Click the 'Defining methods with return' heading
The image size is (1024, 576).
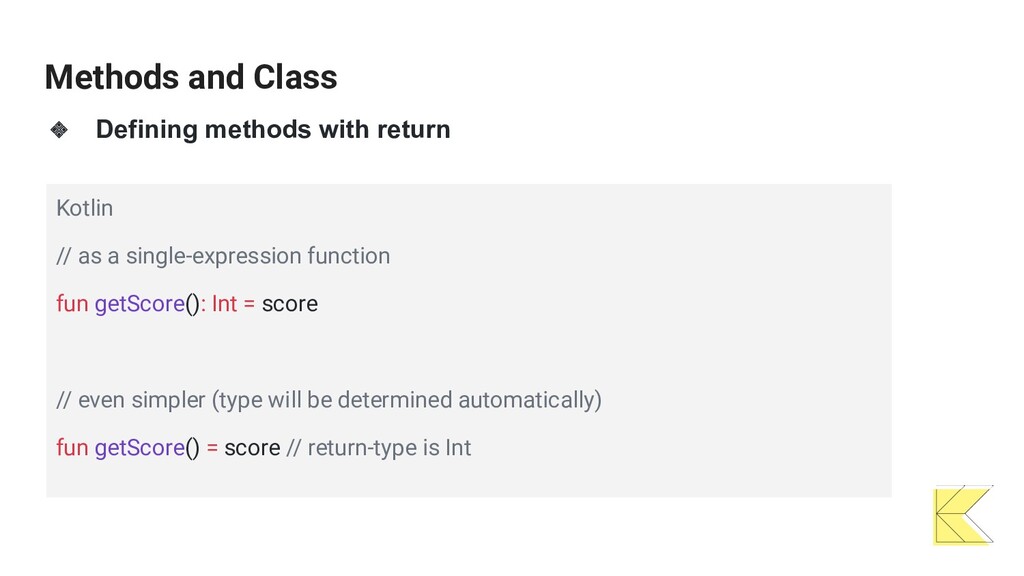pos(273,129)
